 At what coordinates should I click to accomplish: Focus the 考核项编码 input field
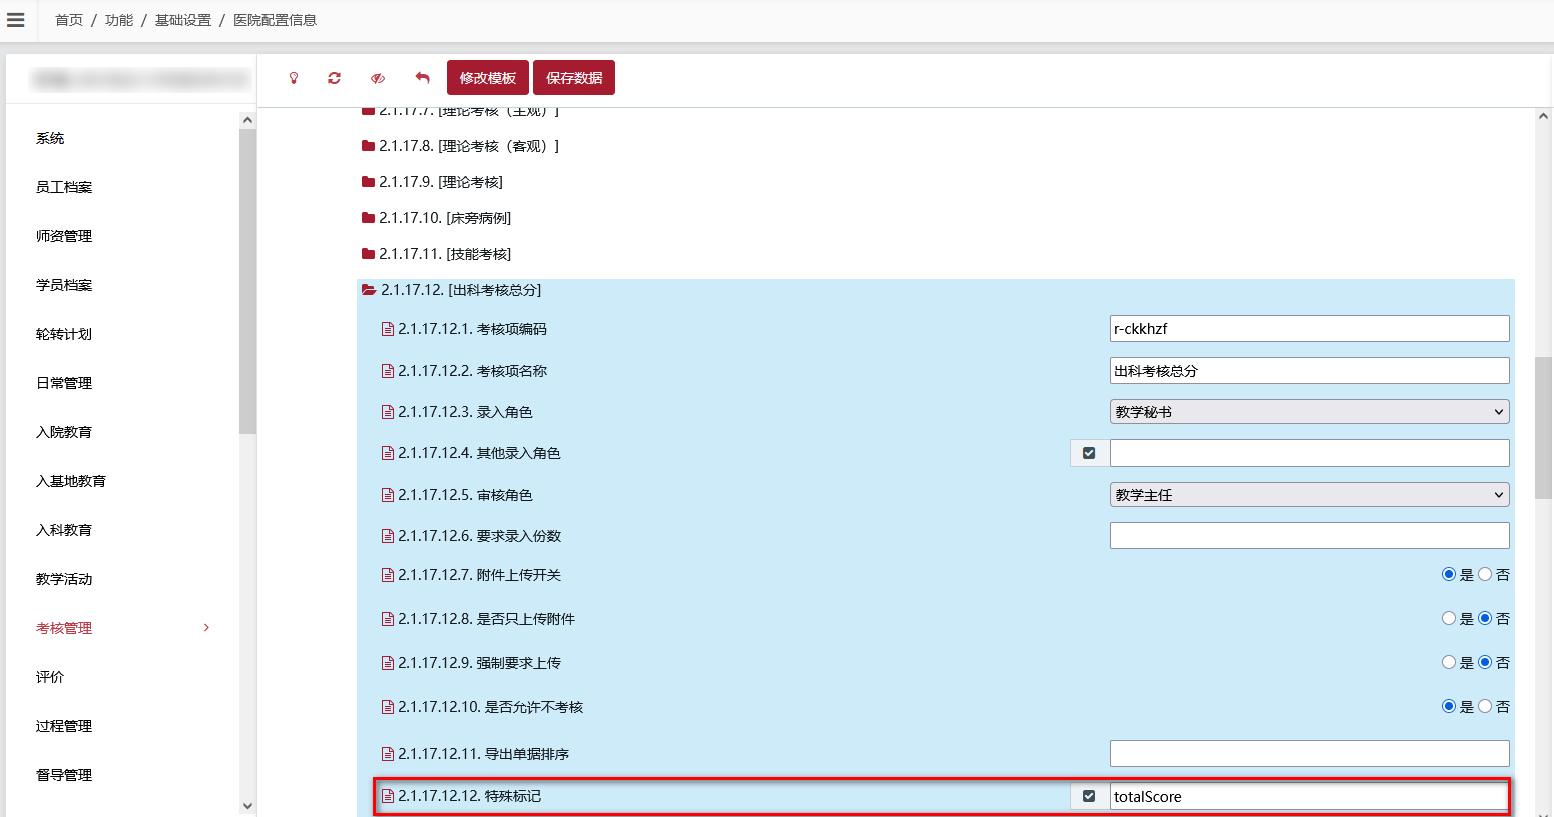point(1309,329)
